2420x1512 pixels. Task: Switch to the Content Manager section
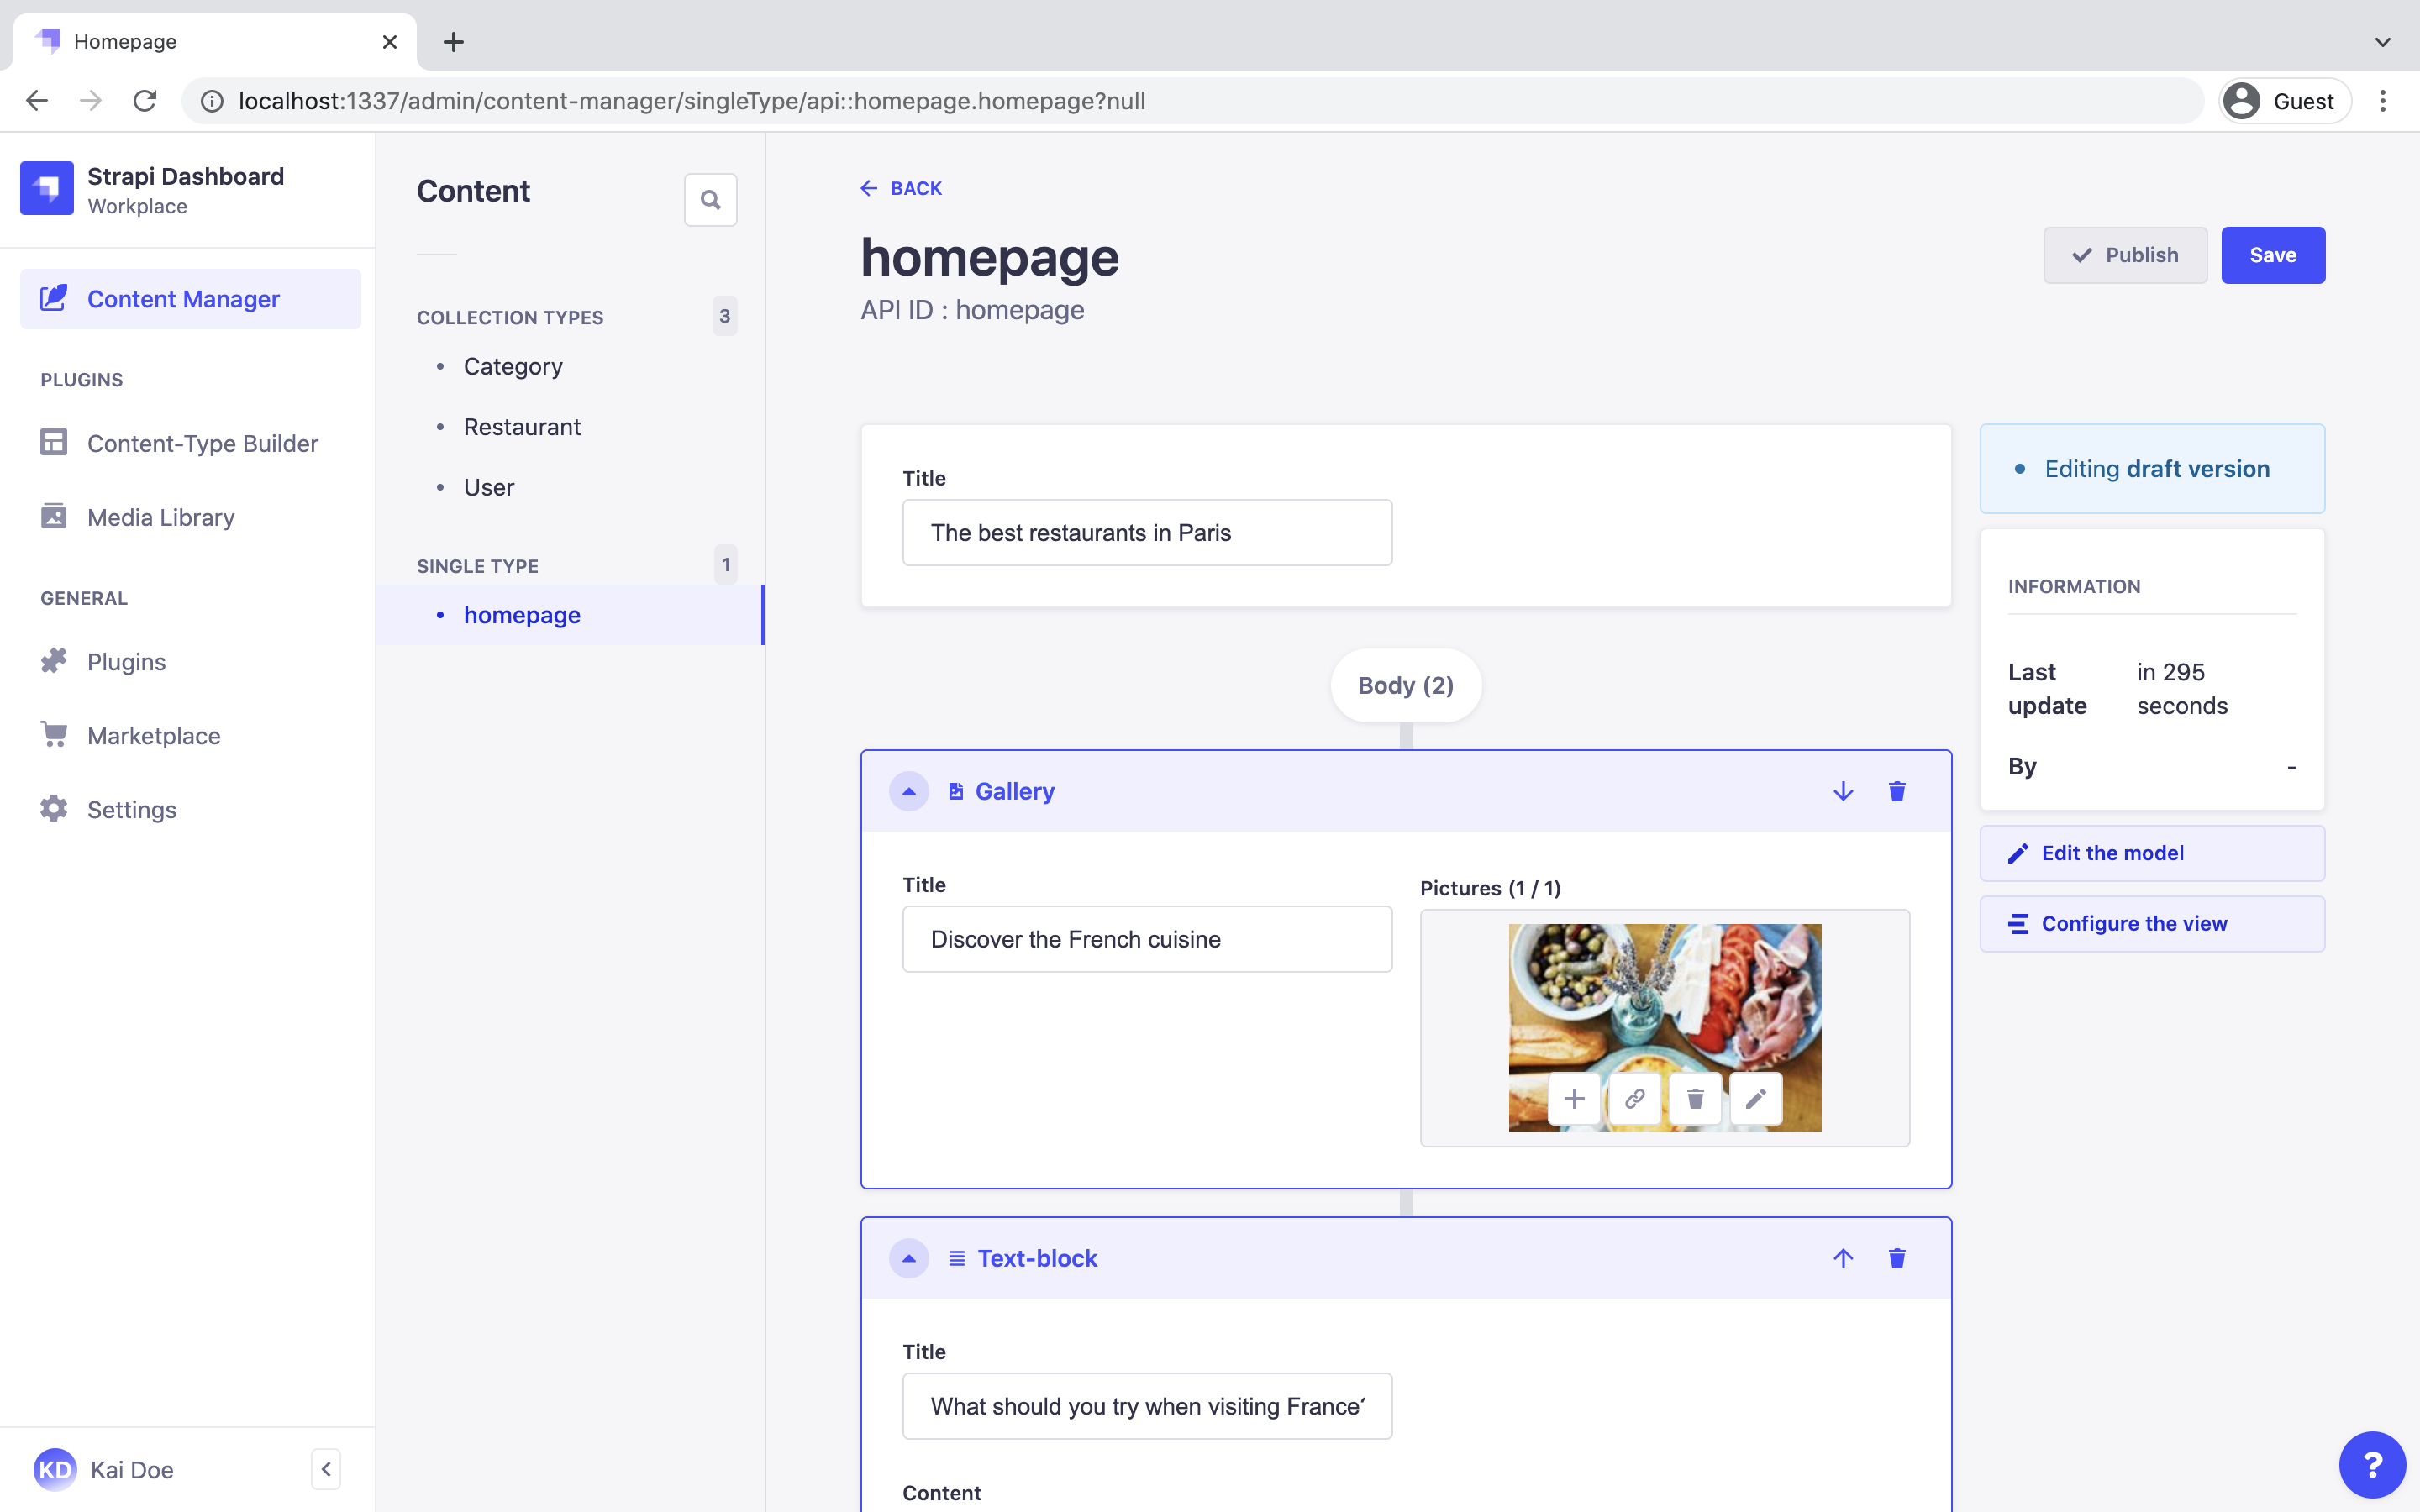[183, 298]
